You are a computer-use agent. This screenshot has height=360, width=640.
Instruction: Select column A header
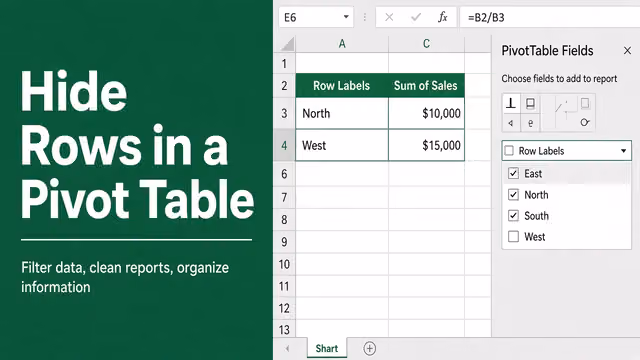pyautogui.click(x=342, y=44)
